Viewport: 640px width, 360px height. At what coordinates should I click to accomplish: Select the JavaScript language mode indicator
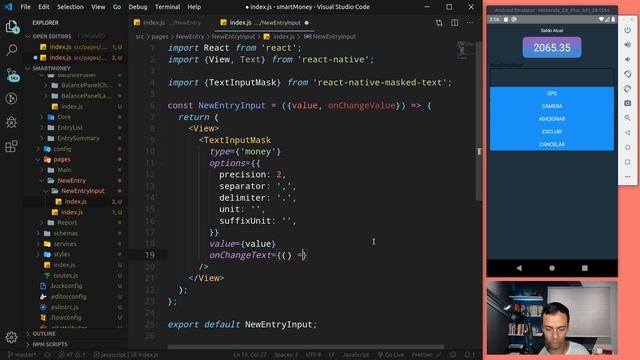coord(356,355)
